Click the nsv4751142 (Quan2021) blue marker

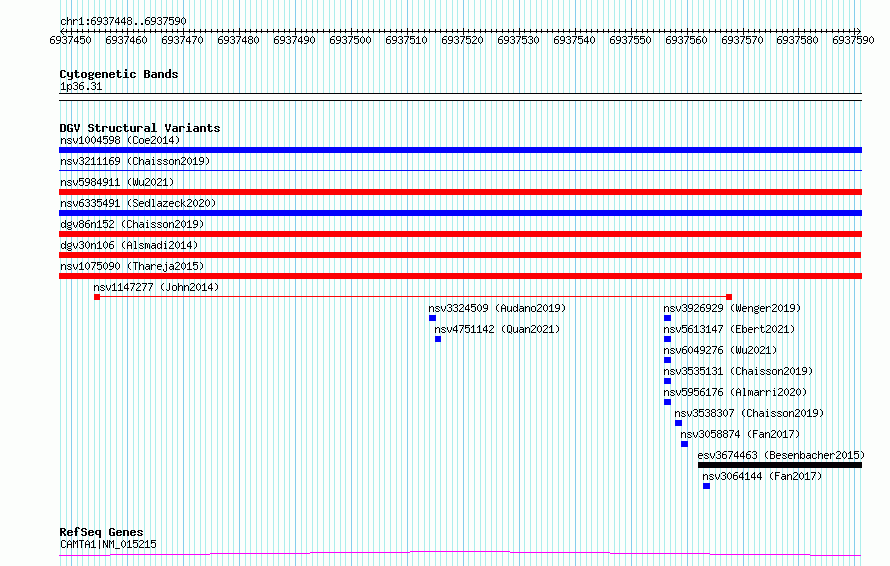point(438,339)
